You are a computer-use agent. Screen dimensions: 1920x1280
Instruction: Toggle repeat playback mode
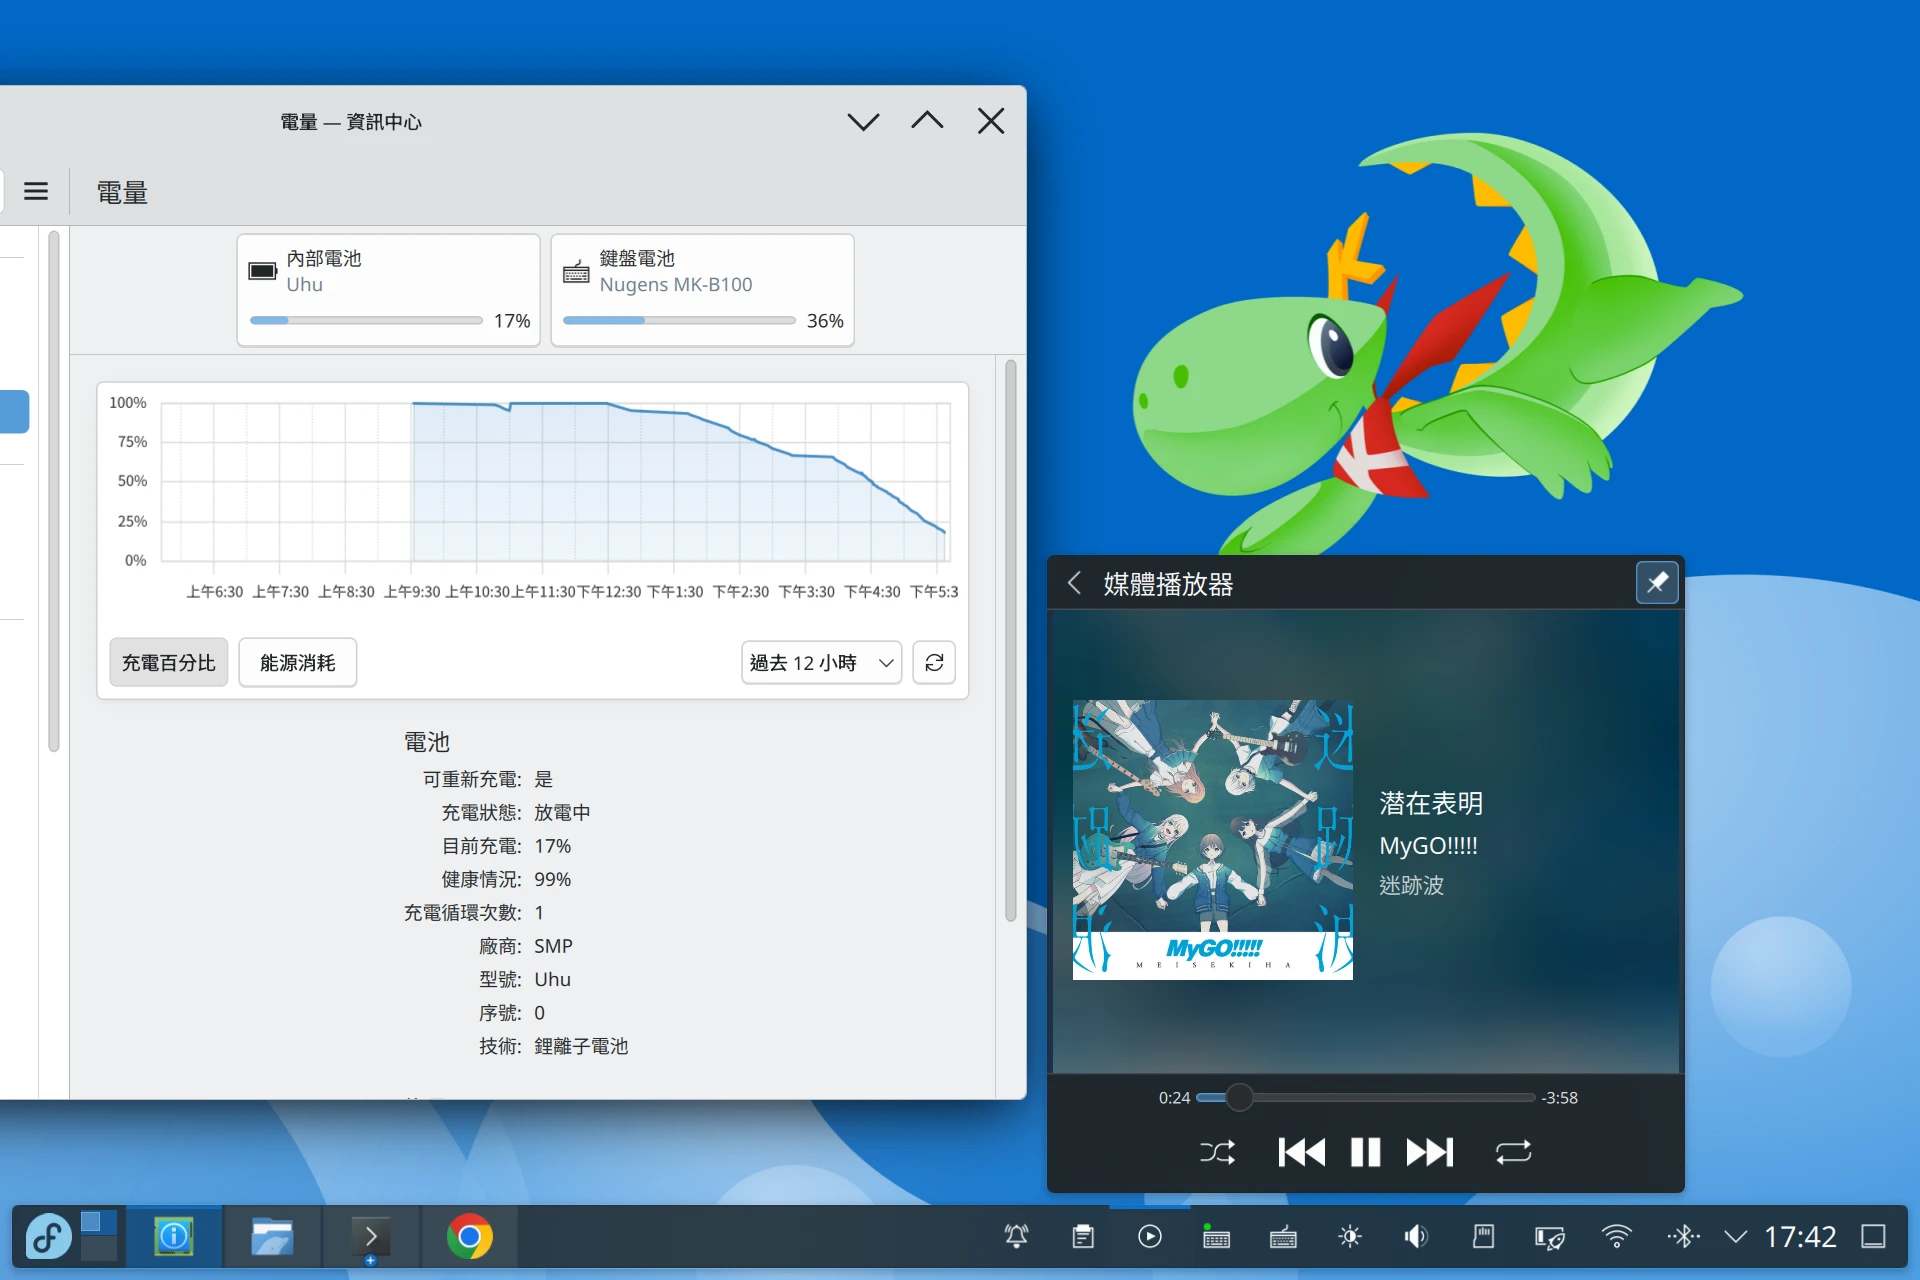(x=1513, y=1152)
